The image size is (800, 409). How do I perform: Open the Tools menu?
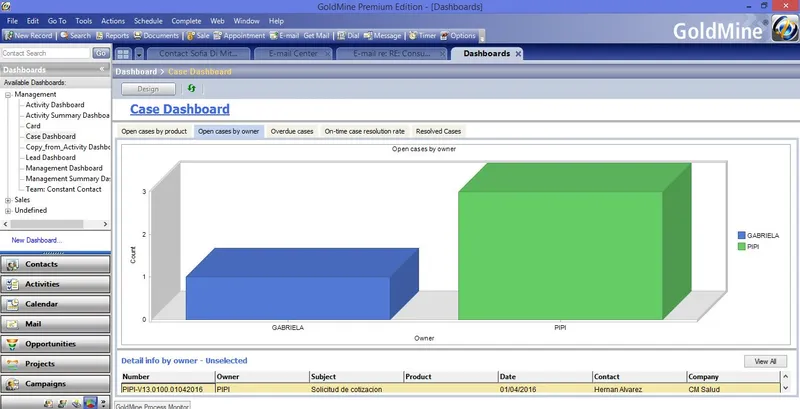[84, 21]
